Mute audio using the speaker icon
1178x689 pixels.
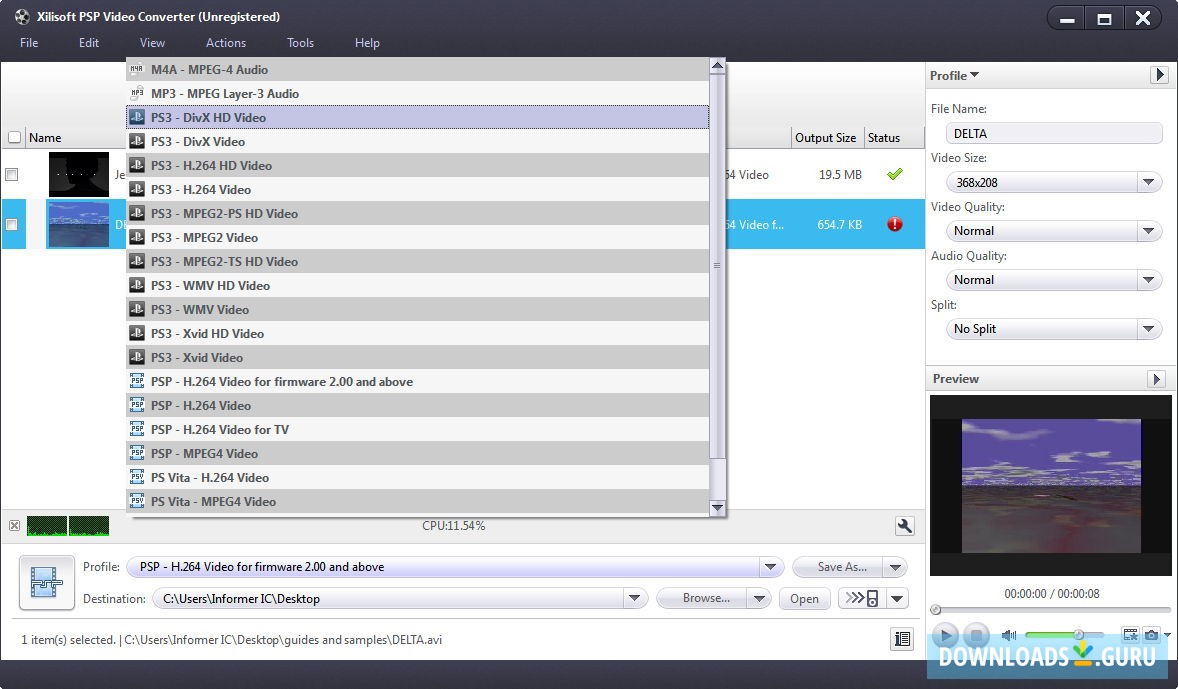1008,634
